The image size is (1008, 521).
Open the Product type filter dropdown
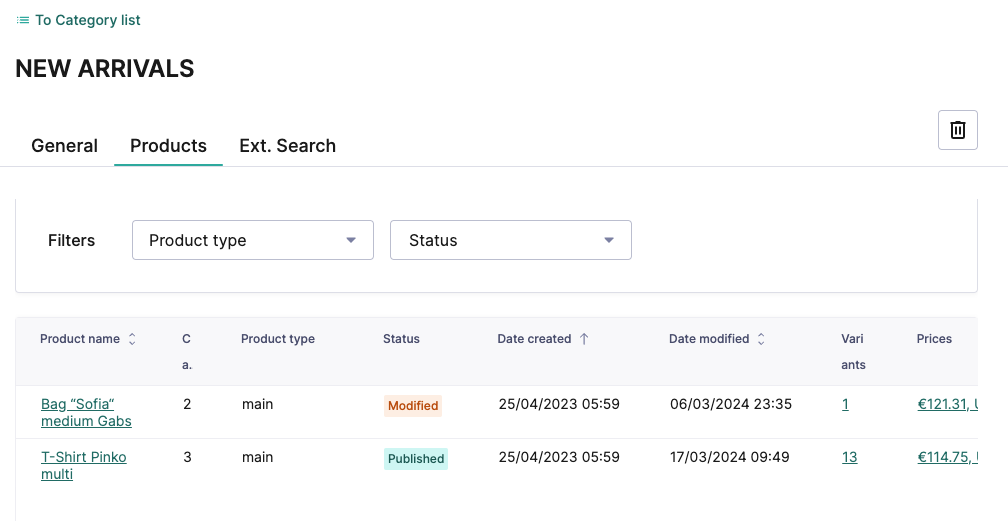(x=252, y=240)
